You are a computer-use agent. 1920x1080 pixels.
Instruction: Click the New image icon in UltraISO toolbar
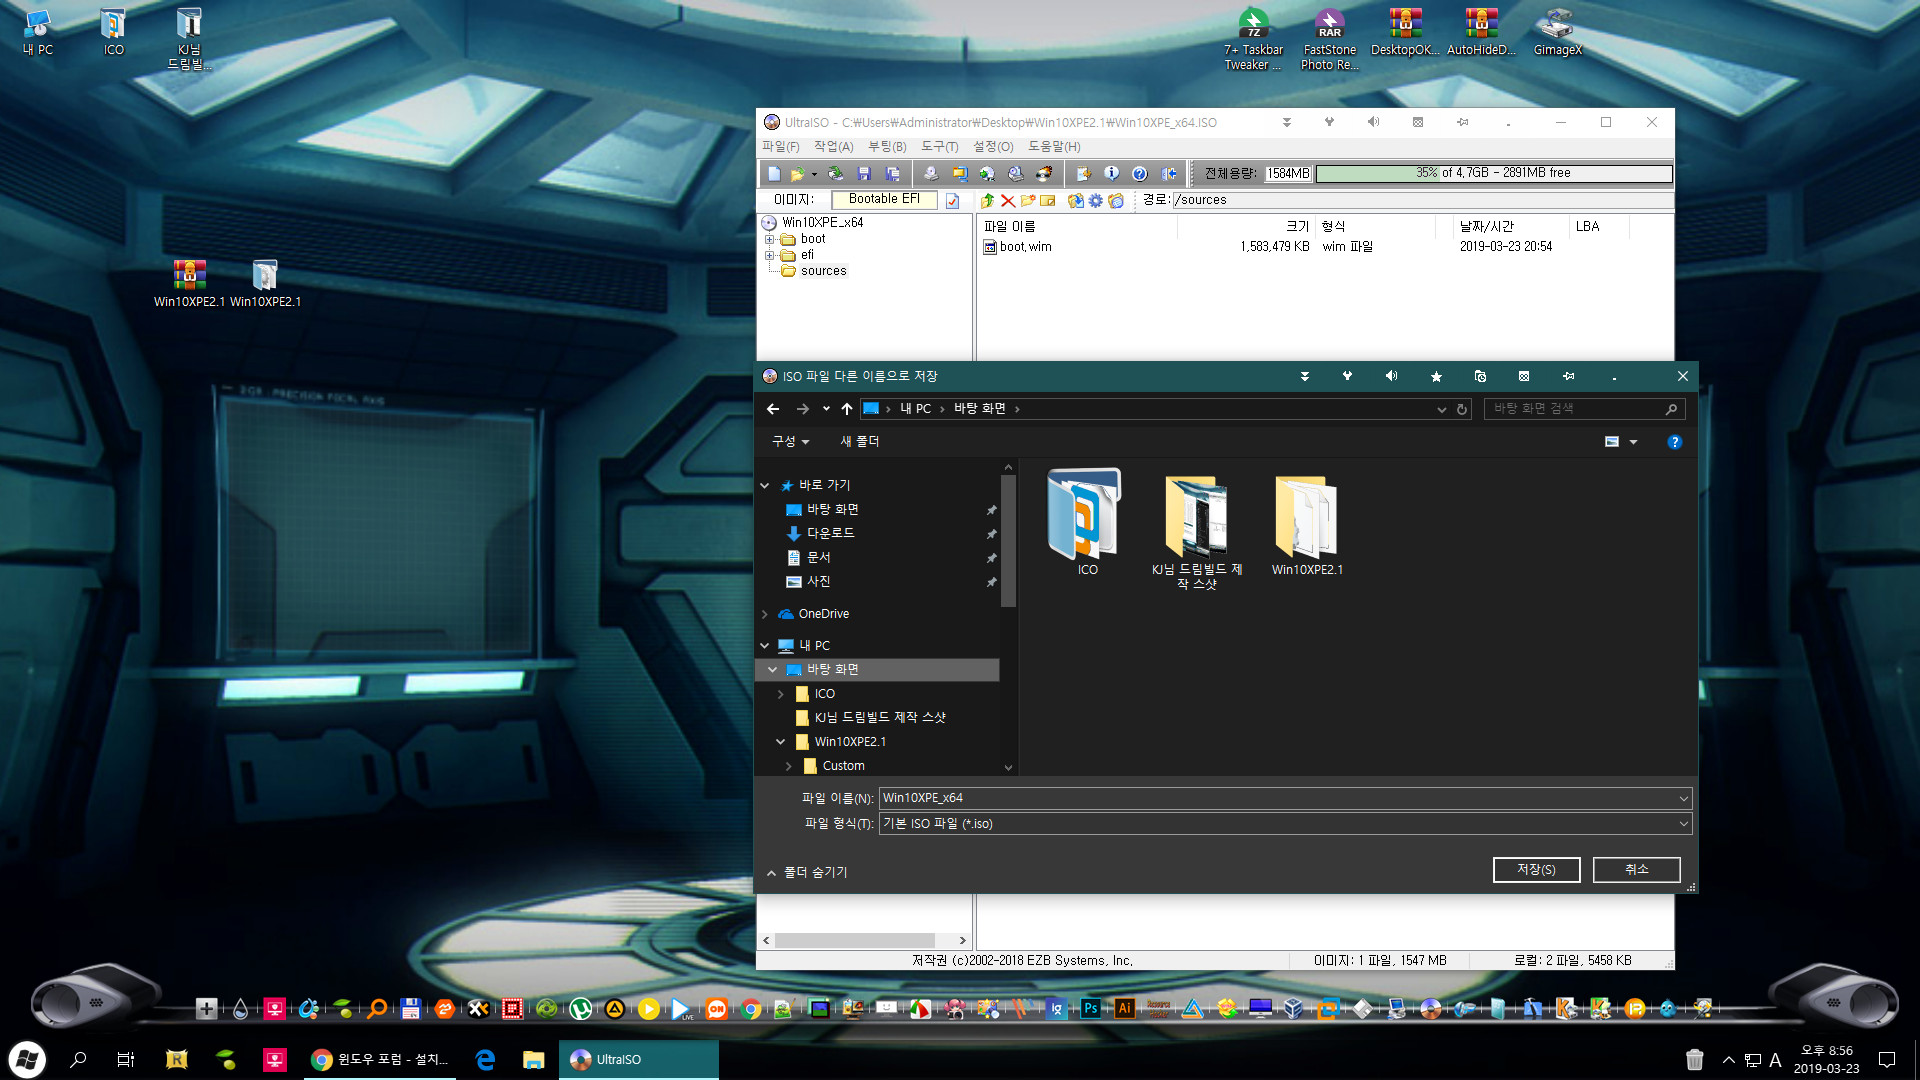(x=773, y=174)
